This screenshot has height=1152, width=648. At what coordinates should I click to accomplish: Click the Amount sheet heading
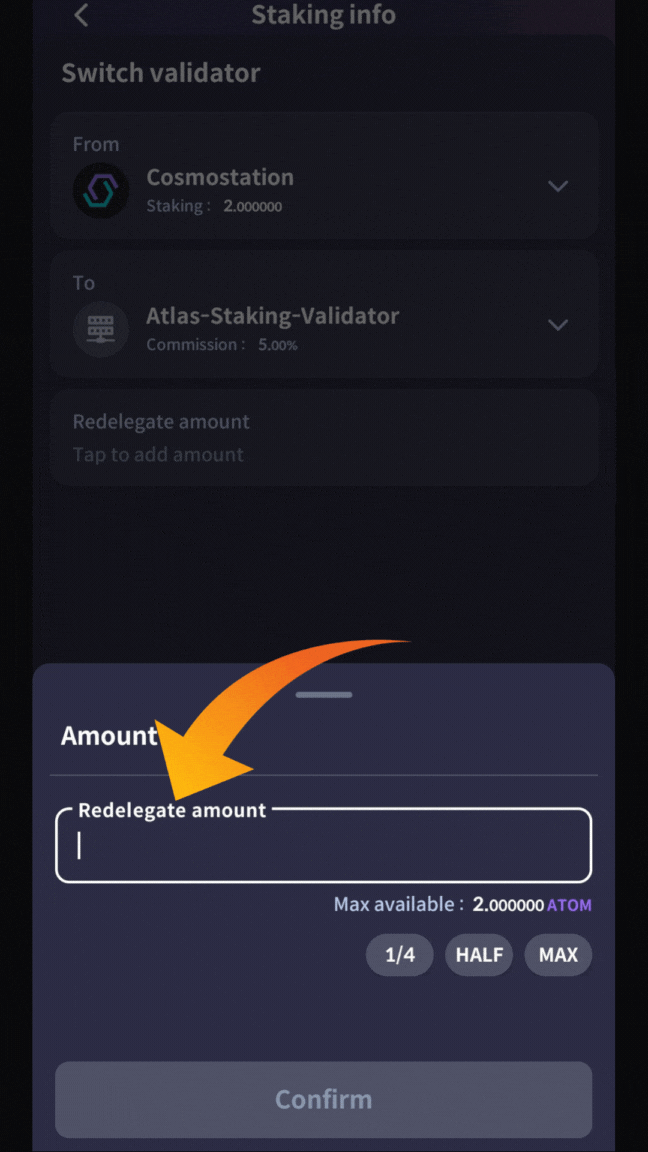coord(109,736)
